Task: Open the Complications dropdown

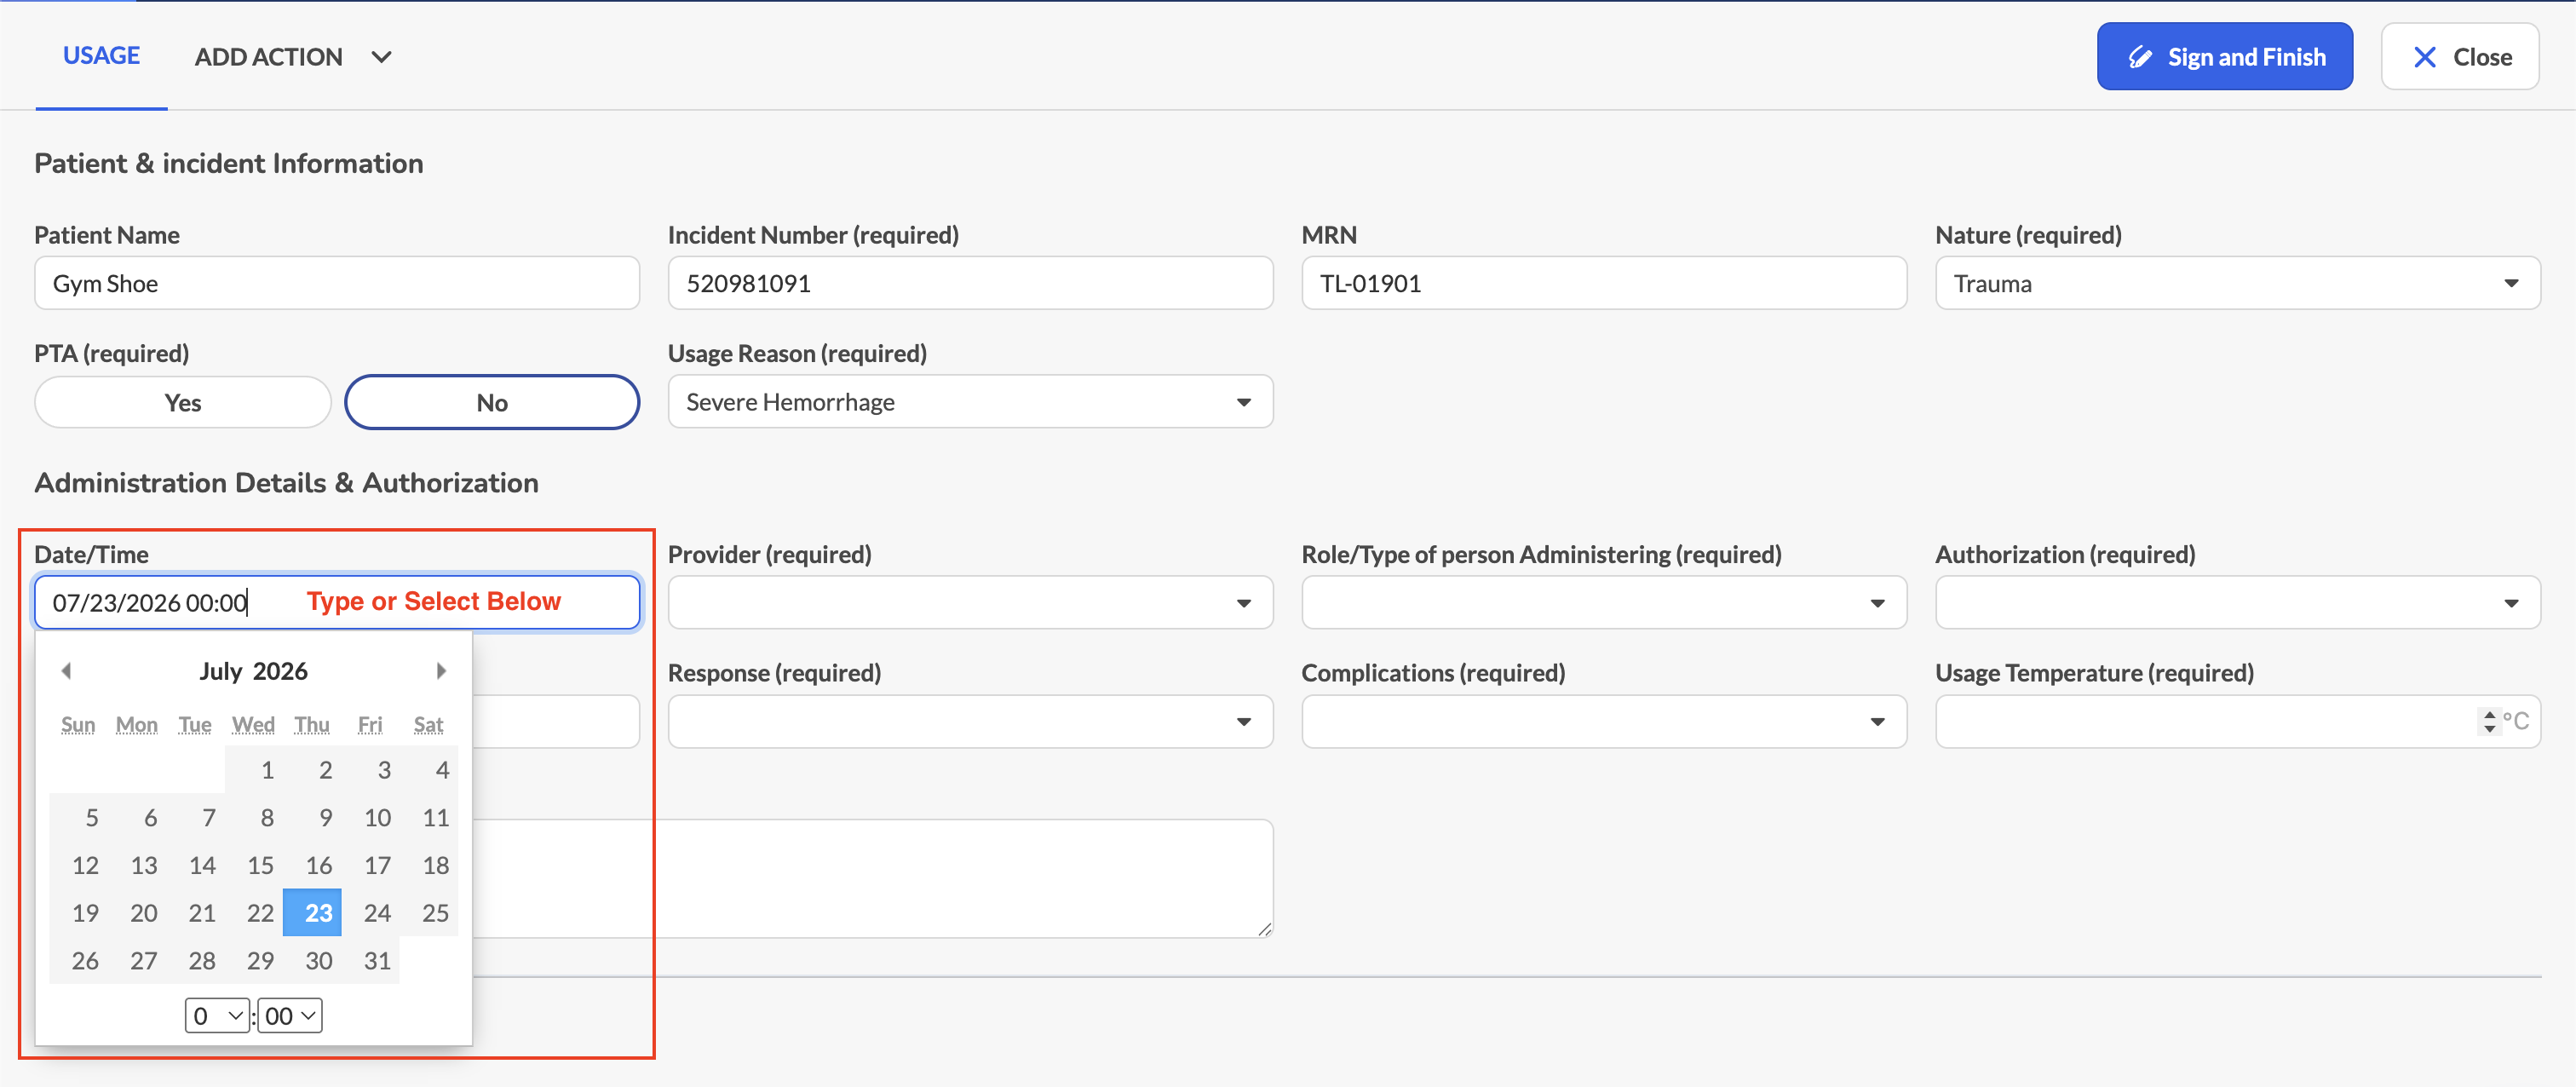Action: pyautogui.click(x=1603, y=721)
